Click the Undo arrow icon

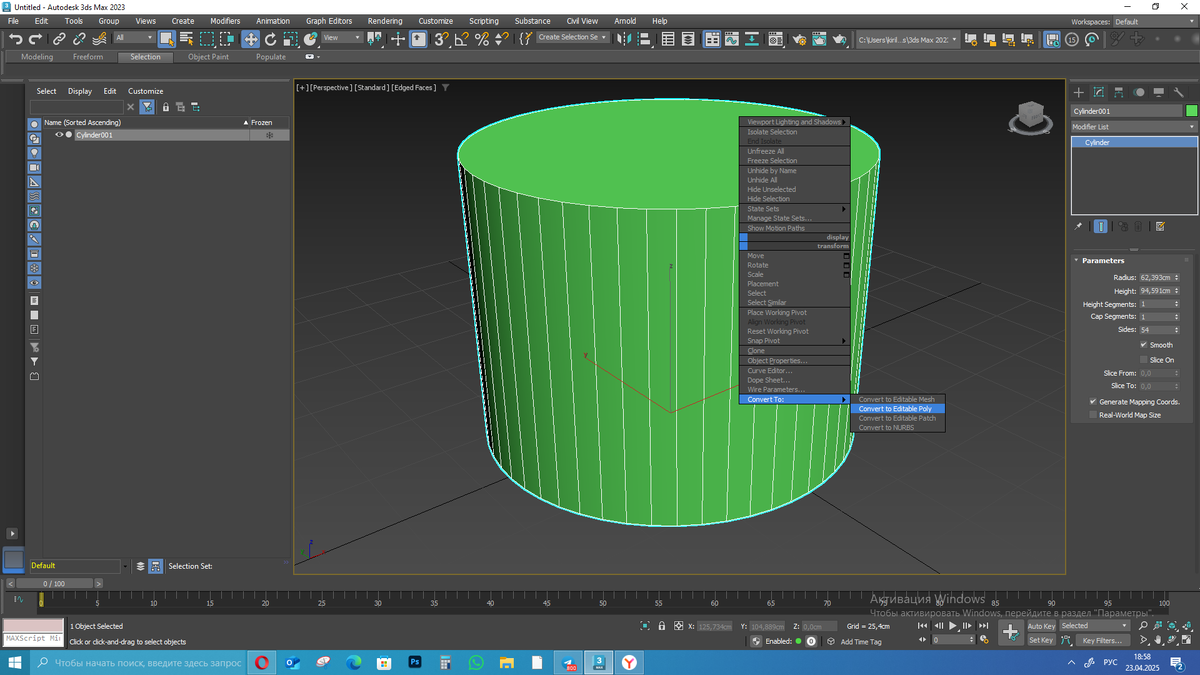coord(16,39)
